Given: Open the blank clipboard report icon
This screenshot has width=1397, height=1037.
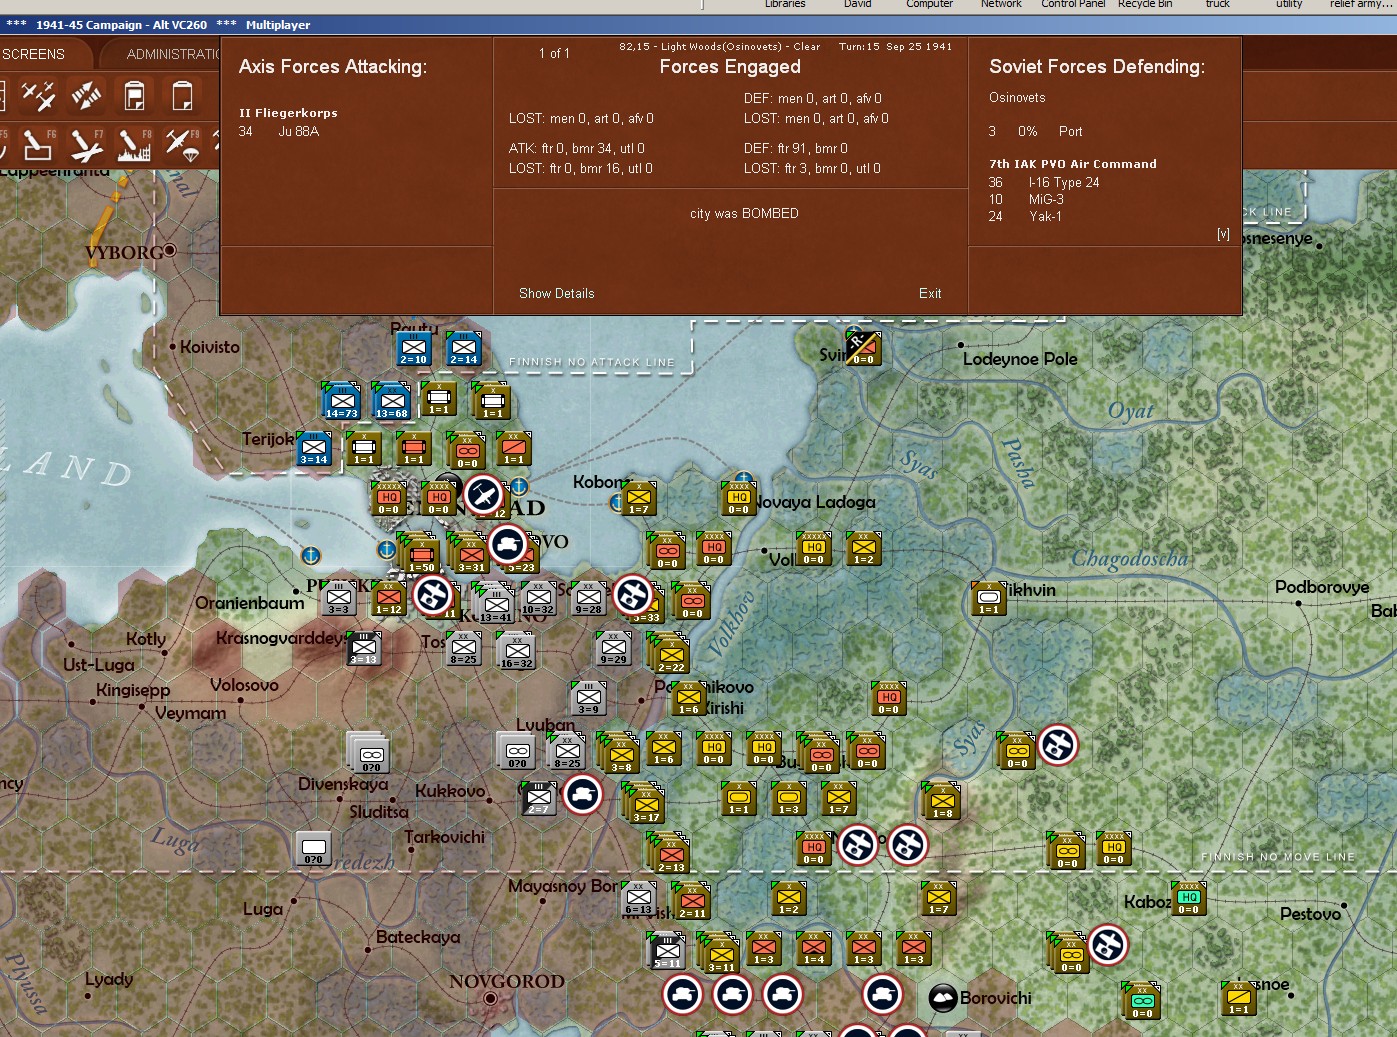Looking at the screenshot, I should tap(182, 96).
